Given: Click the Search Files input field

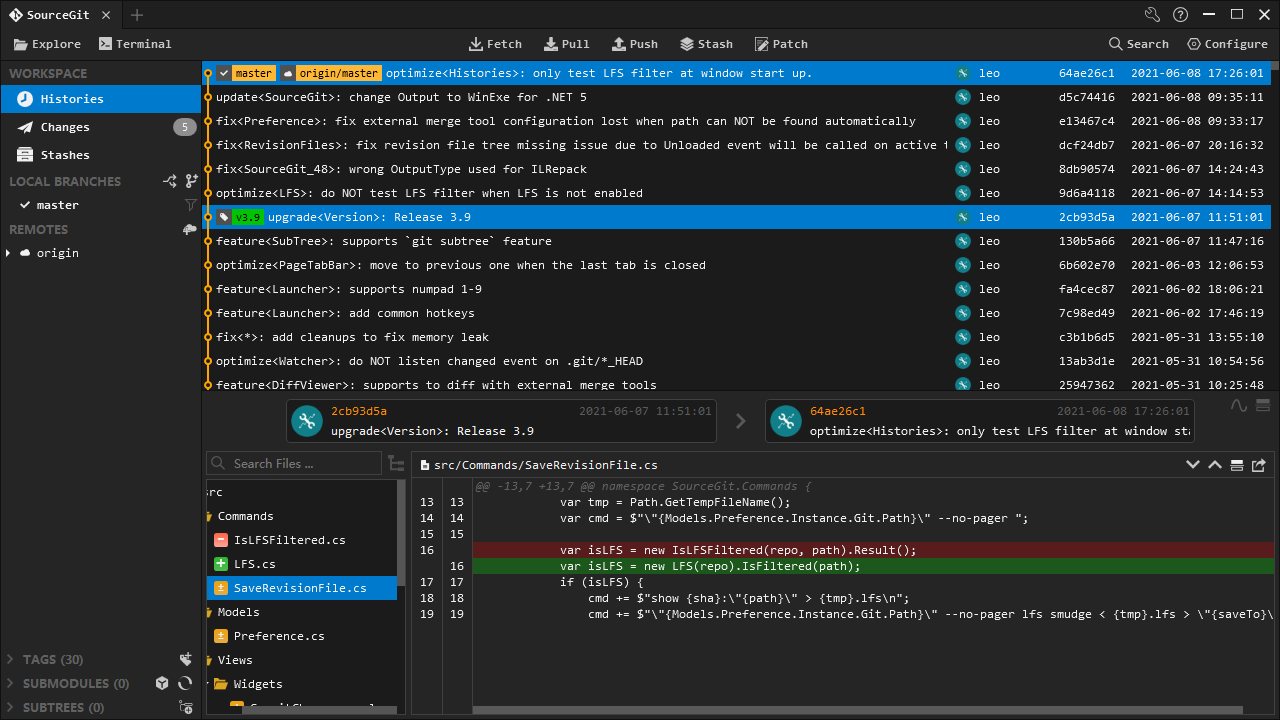Looking at the screenshot, I should 294,463.
